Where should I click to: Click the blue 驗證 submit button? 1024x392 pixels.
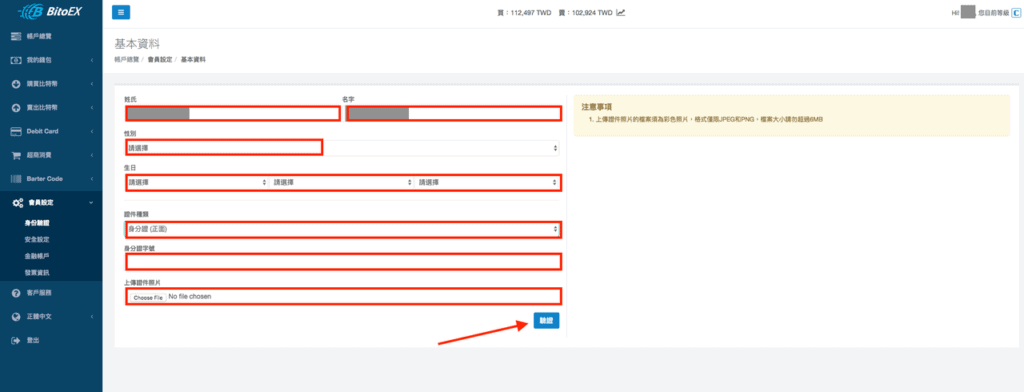[546, 321]
